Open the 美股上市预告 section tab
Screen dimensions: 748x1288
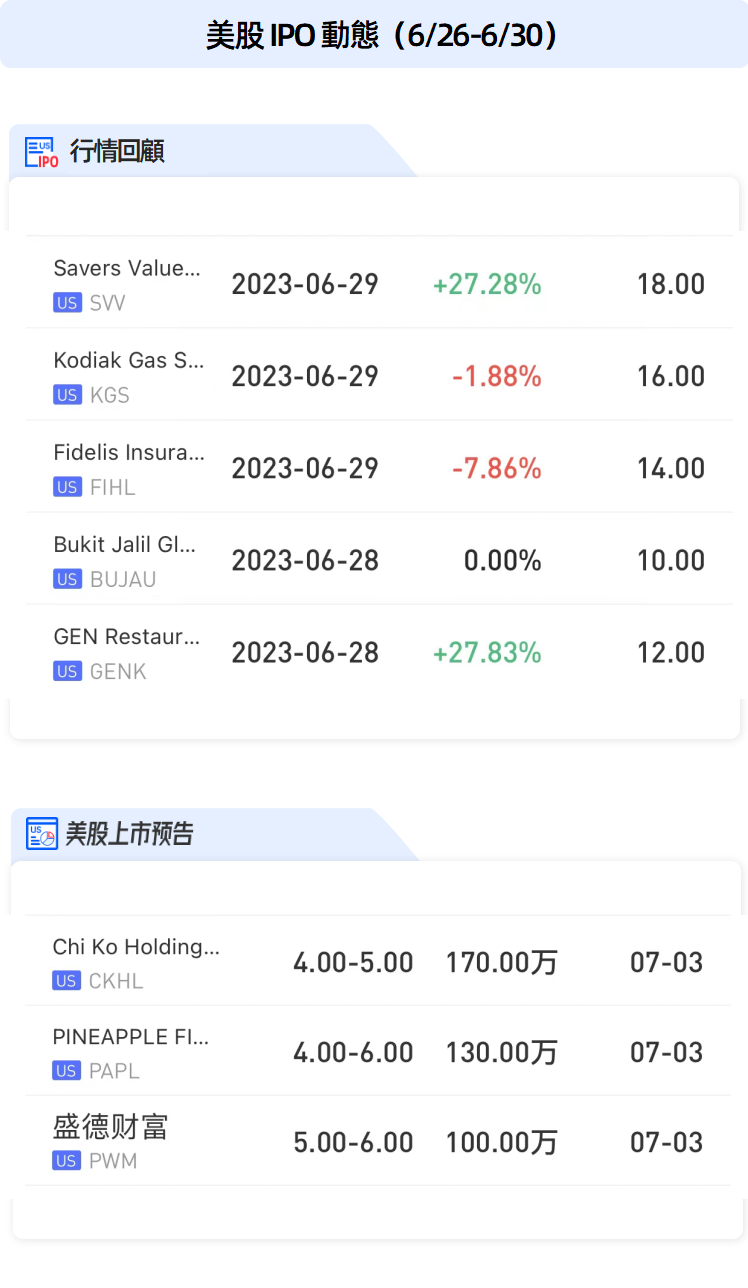(129, 834)
